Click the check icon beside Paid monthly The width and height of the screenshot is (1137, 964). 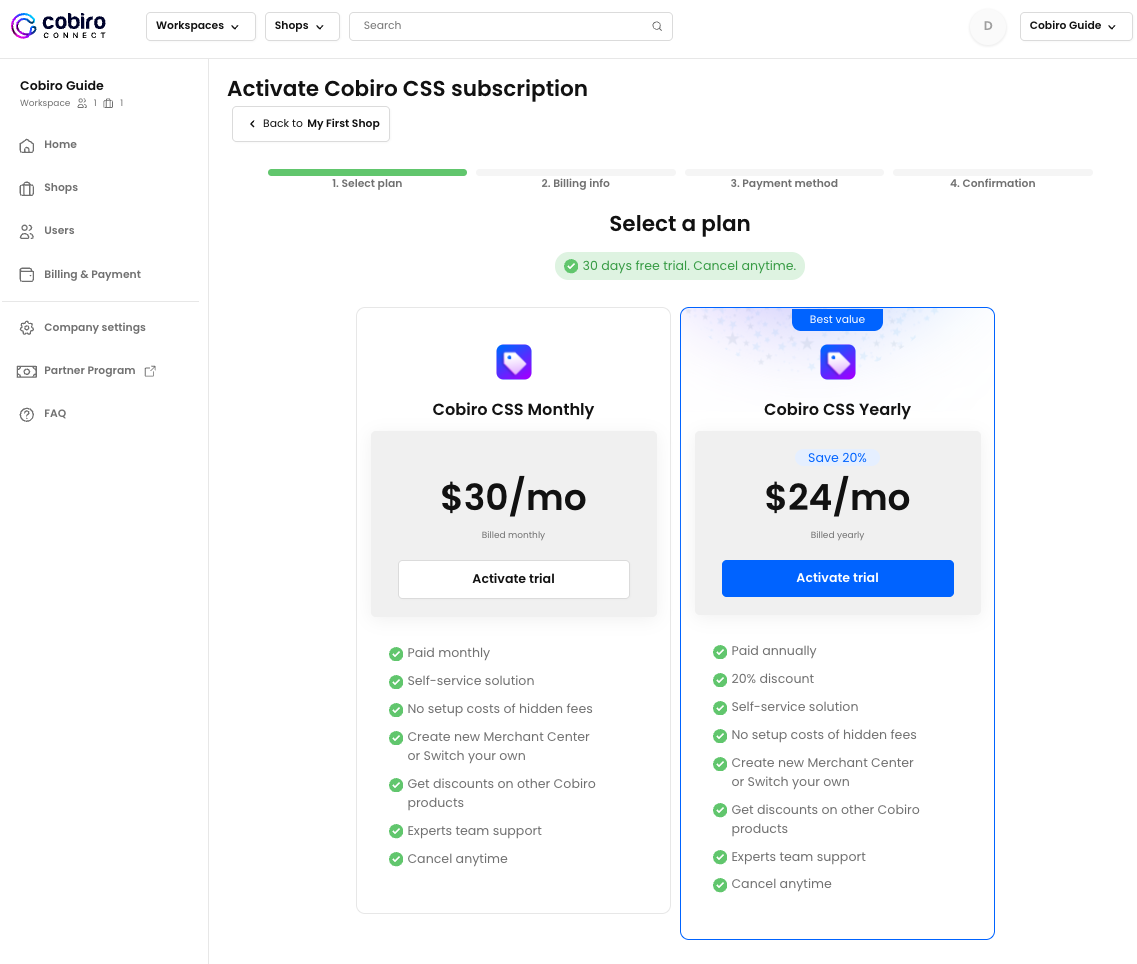click(396, 654)
